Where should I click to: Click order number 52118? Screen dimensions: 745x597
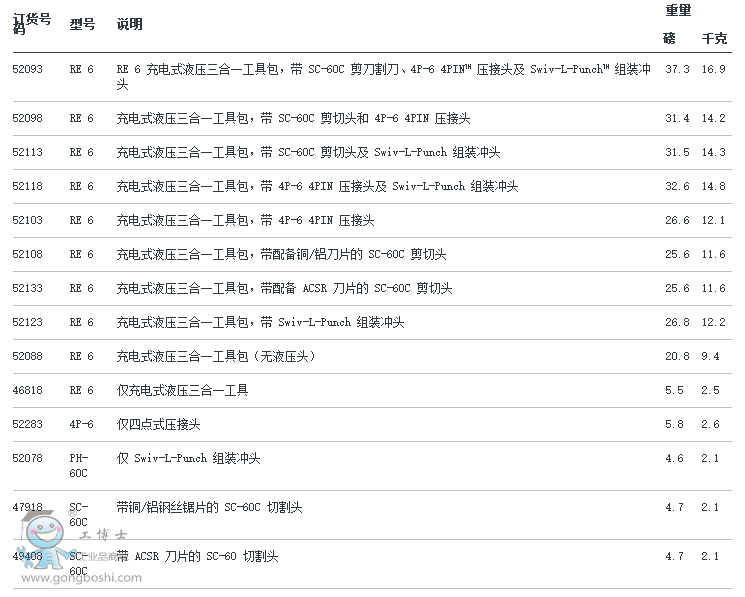click(x=27, y=187)
